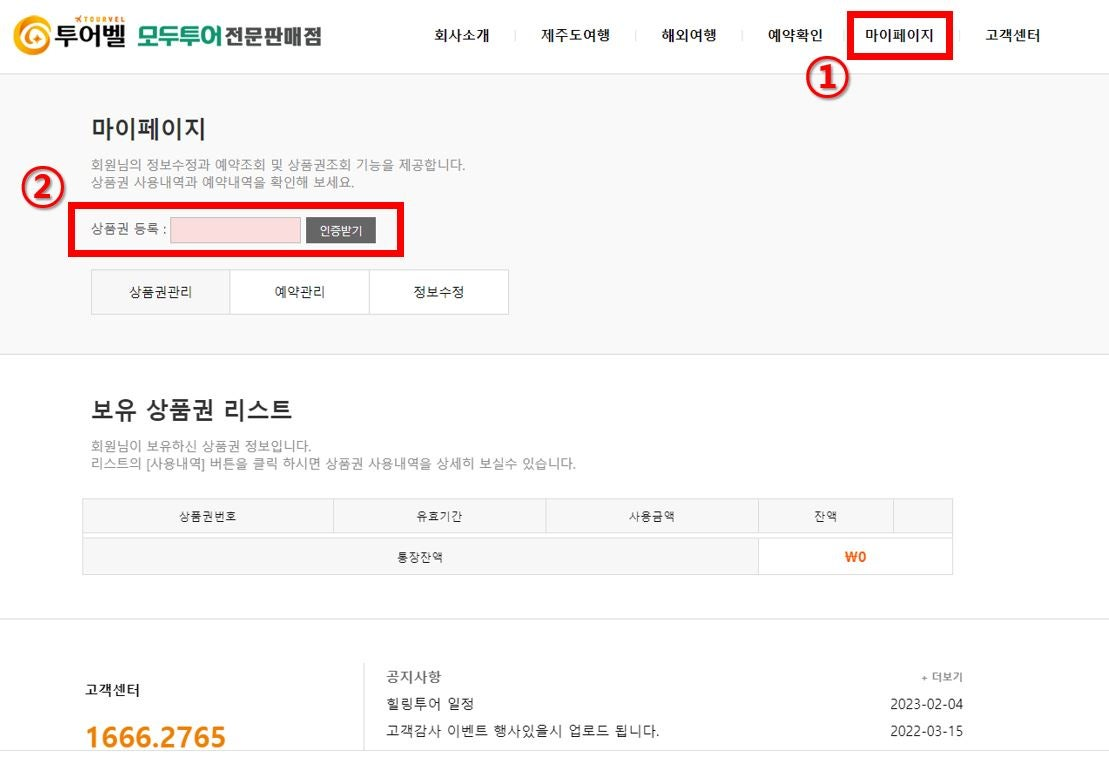Click the 통장잔액 row label

(x=420, y=557)
